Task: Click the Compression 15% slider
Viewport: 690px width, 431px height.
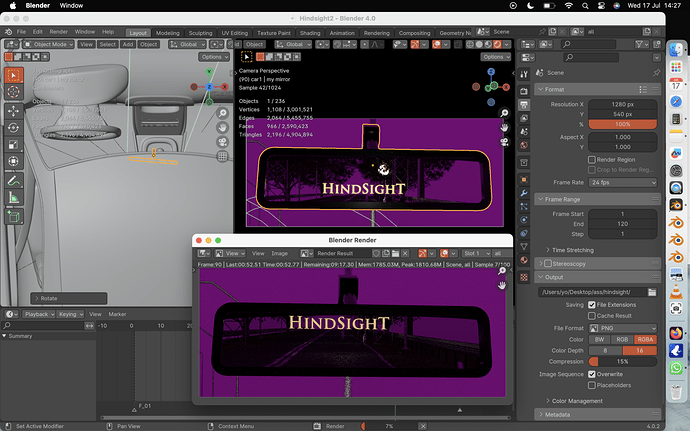Action: pos(623,361)
